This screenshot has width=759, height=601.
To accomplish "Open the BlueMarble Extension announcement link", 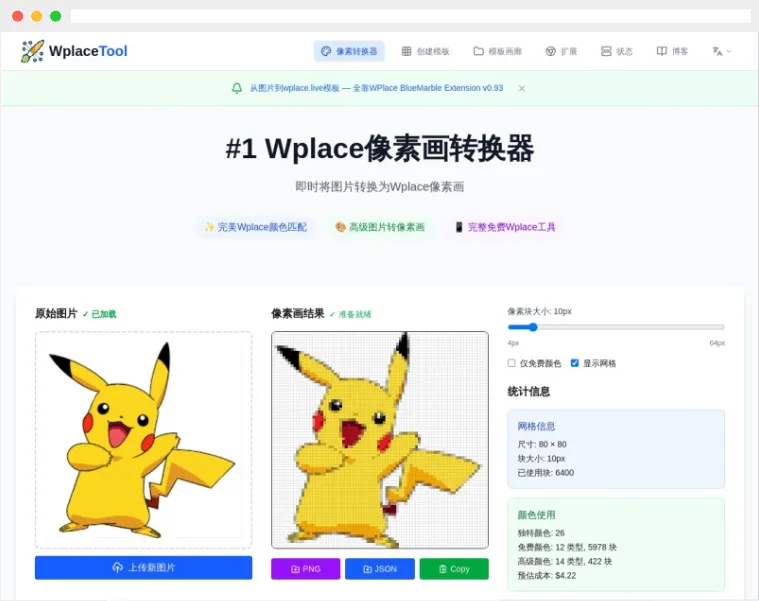I will pos(377,88).
